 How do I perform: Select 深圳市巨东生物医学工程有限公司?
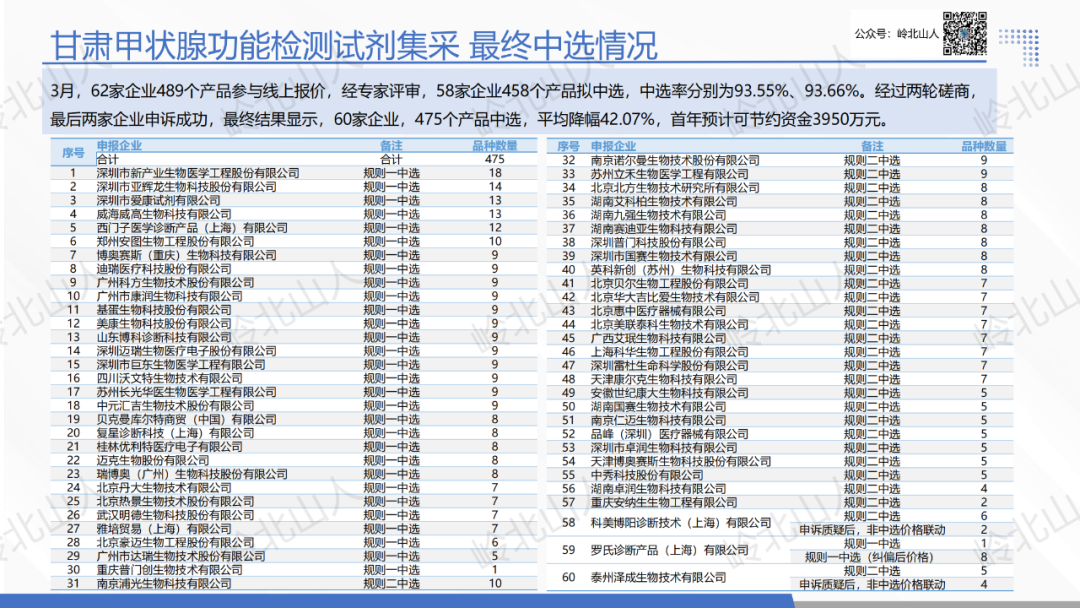point(181,364)
